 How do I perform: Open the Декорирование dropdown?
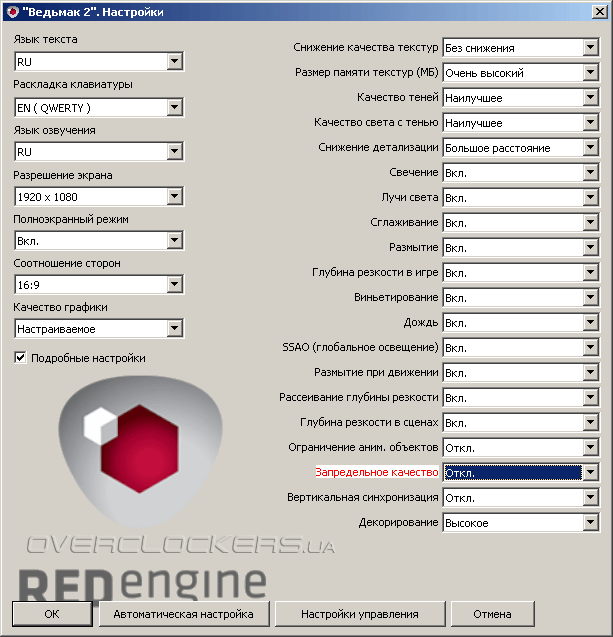click(x=521, y=522)
